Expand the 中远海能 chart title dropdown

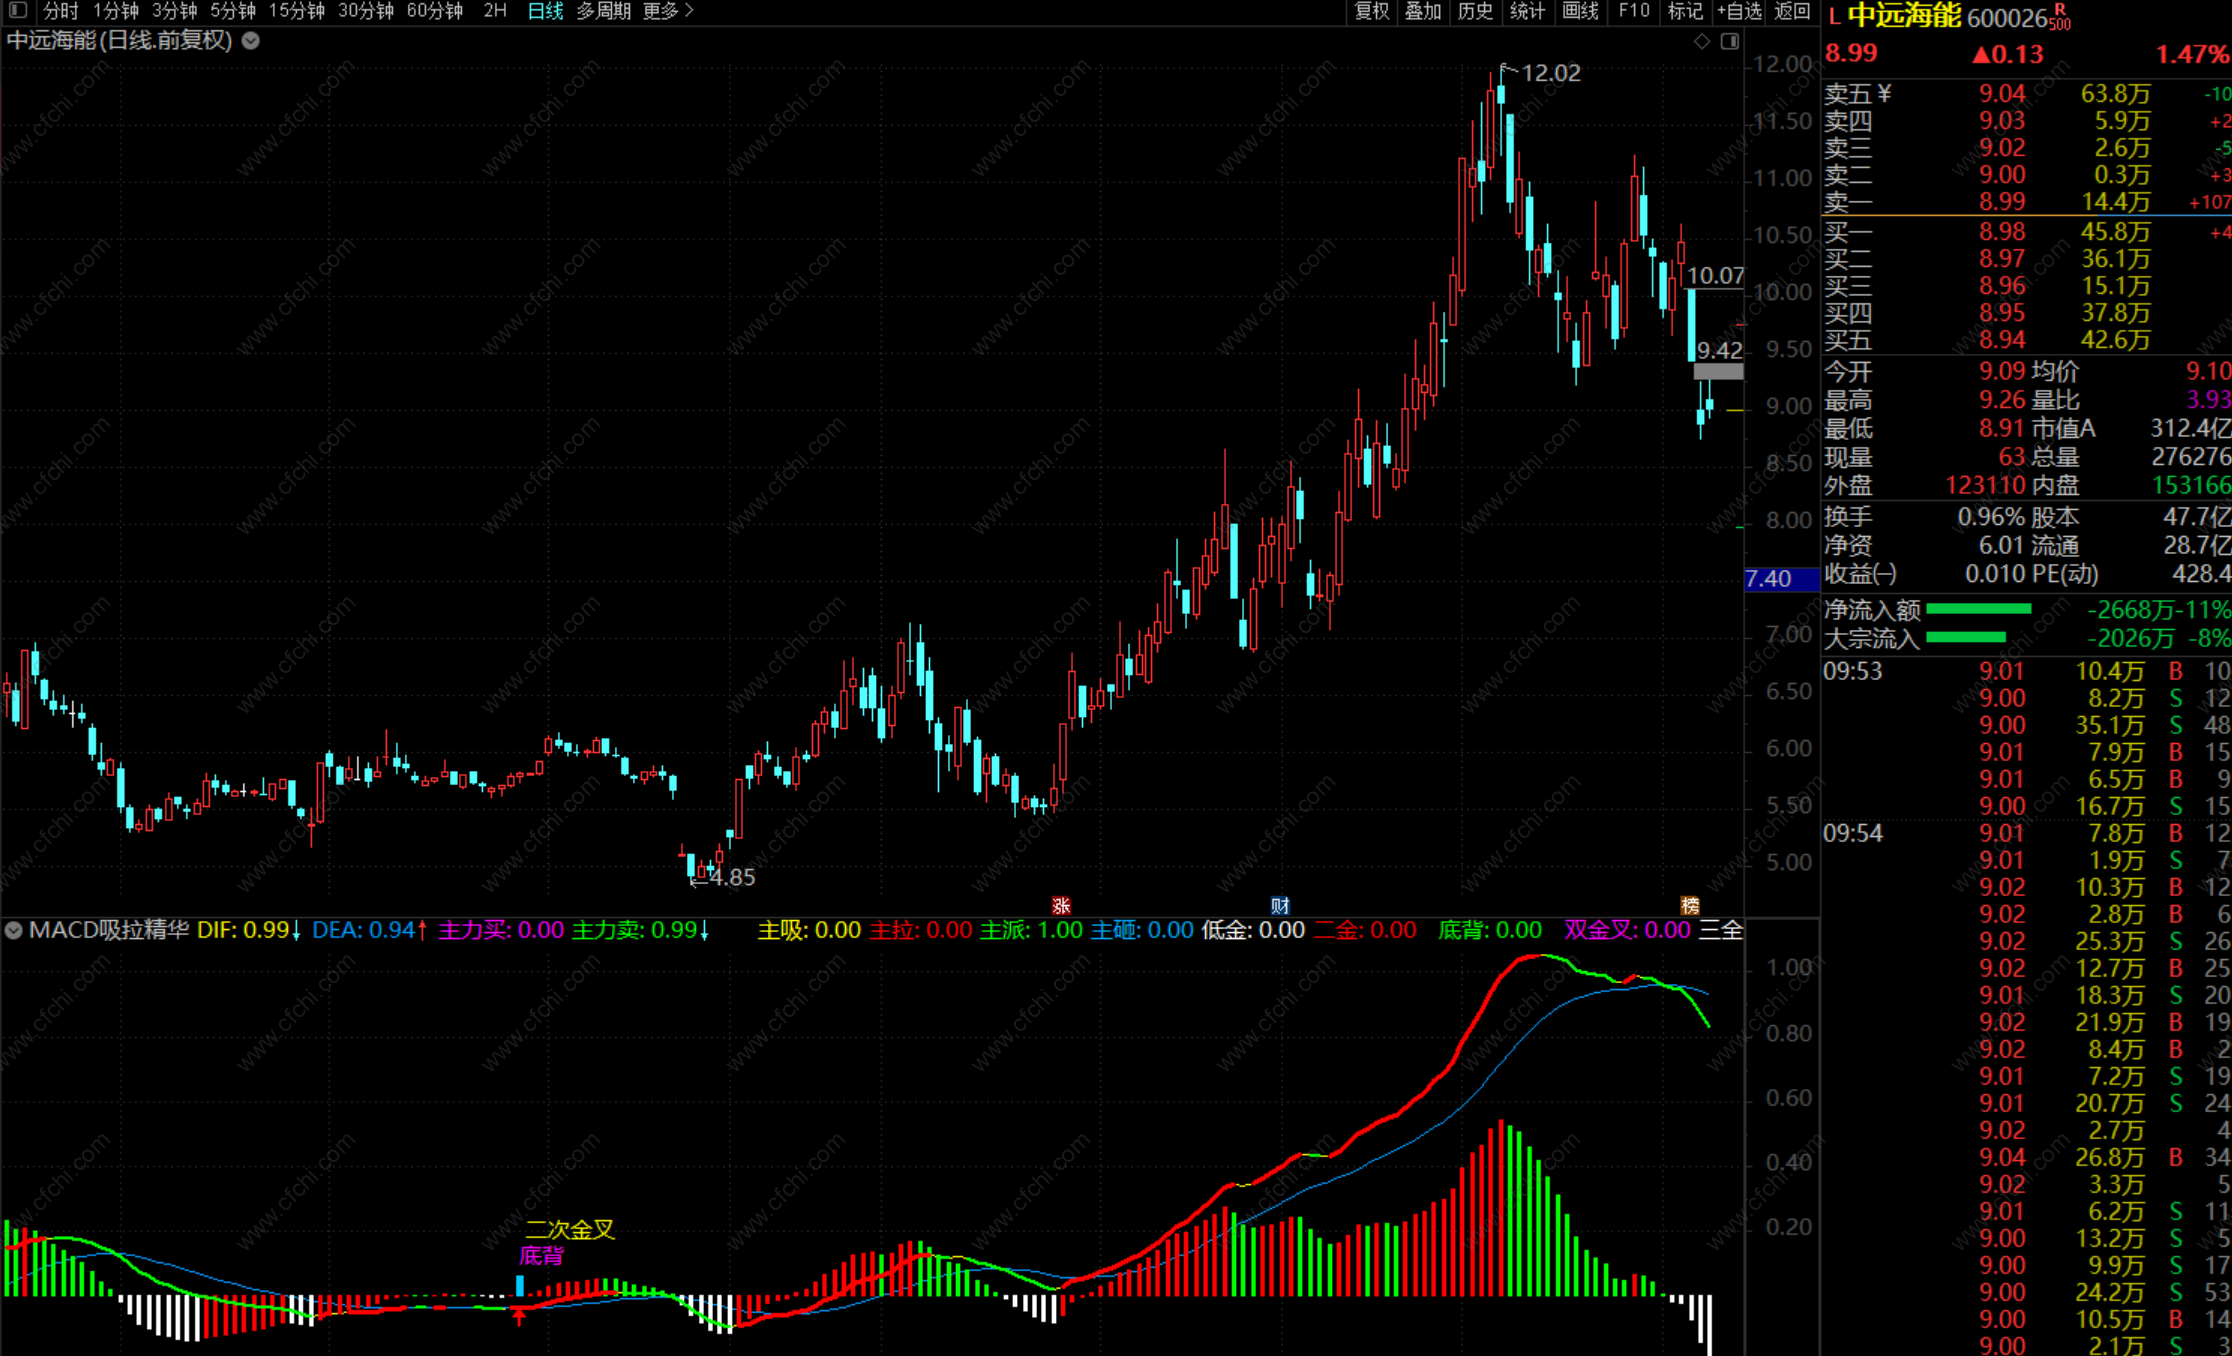[252, 41]
